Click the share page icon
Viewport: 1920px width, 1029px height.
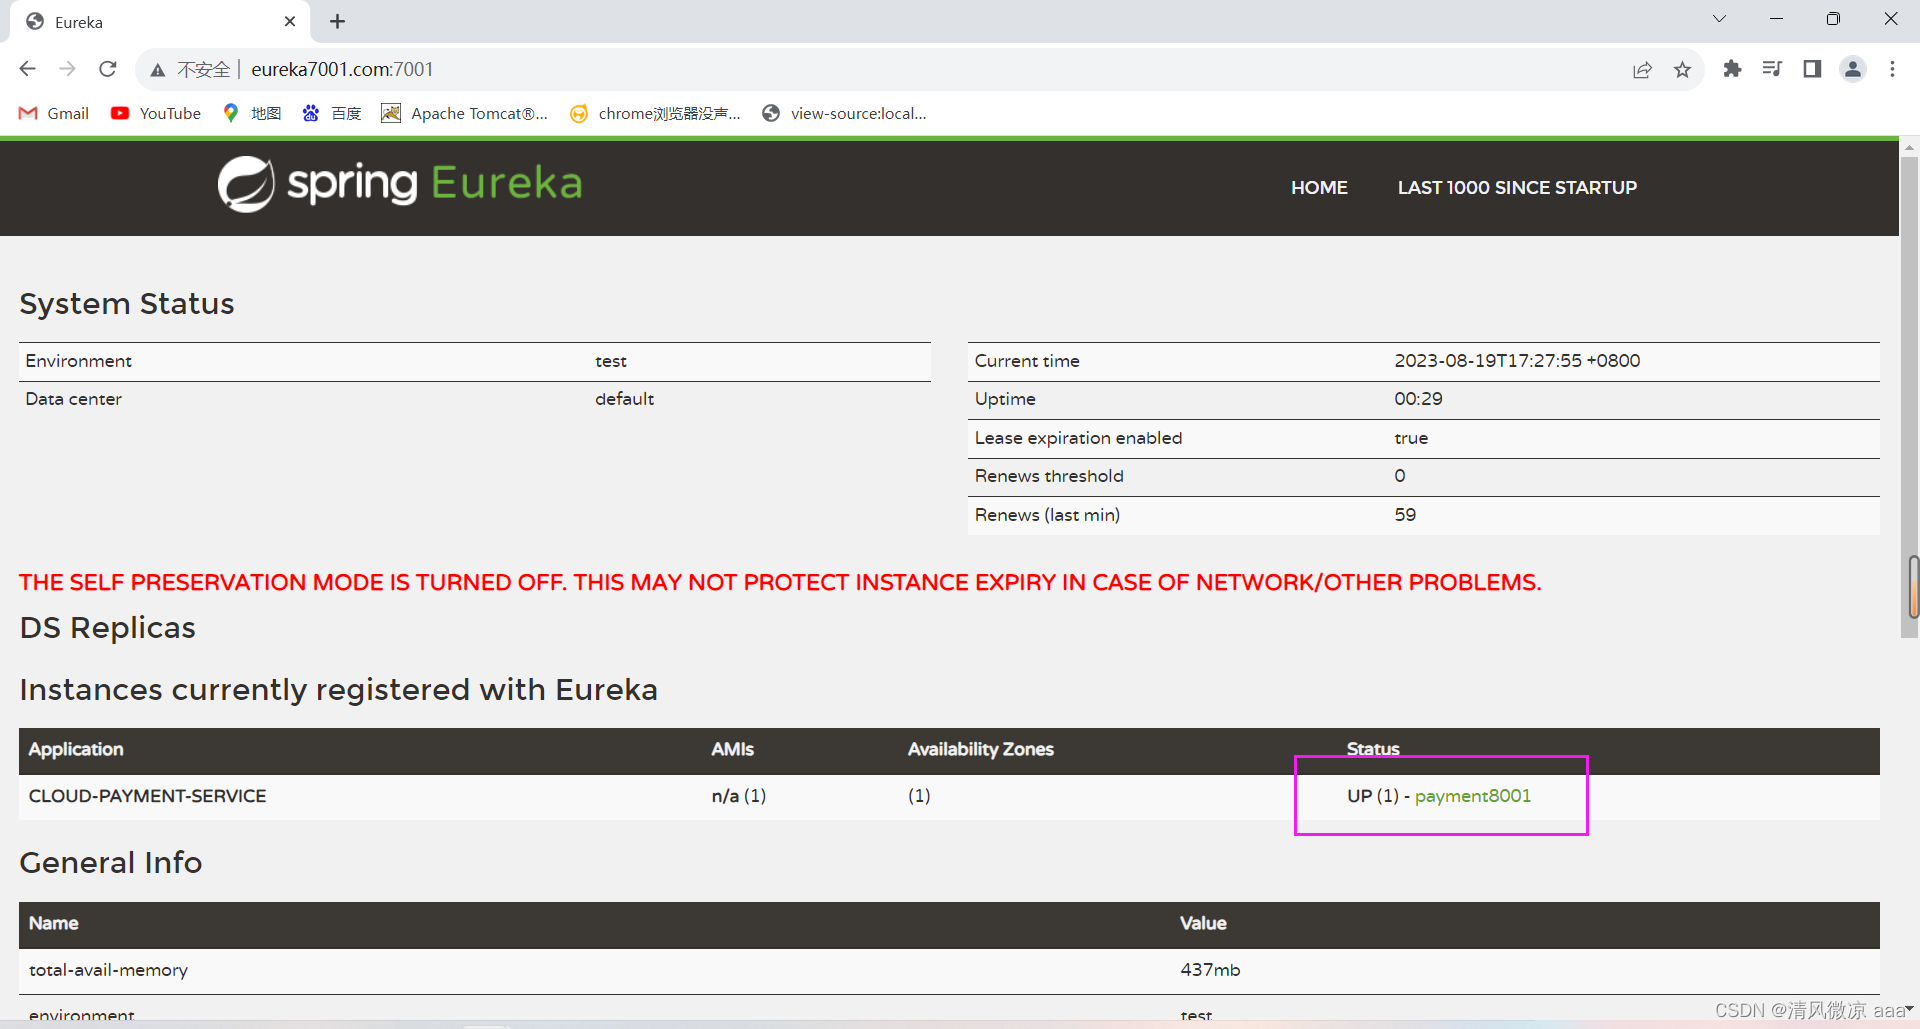coord(1642,69)
